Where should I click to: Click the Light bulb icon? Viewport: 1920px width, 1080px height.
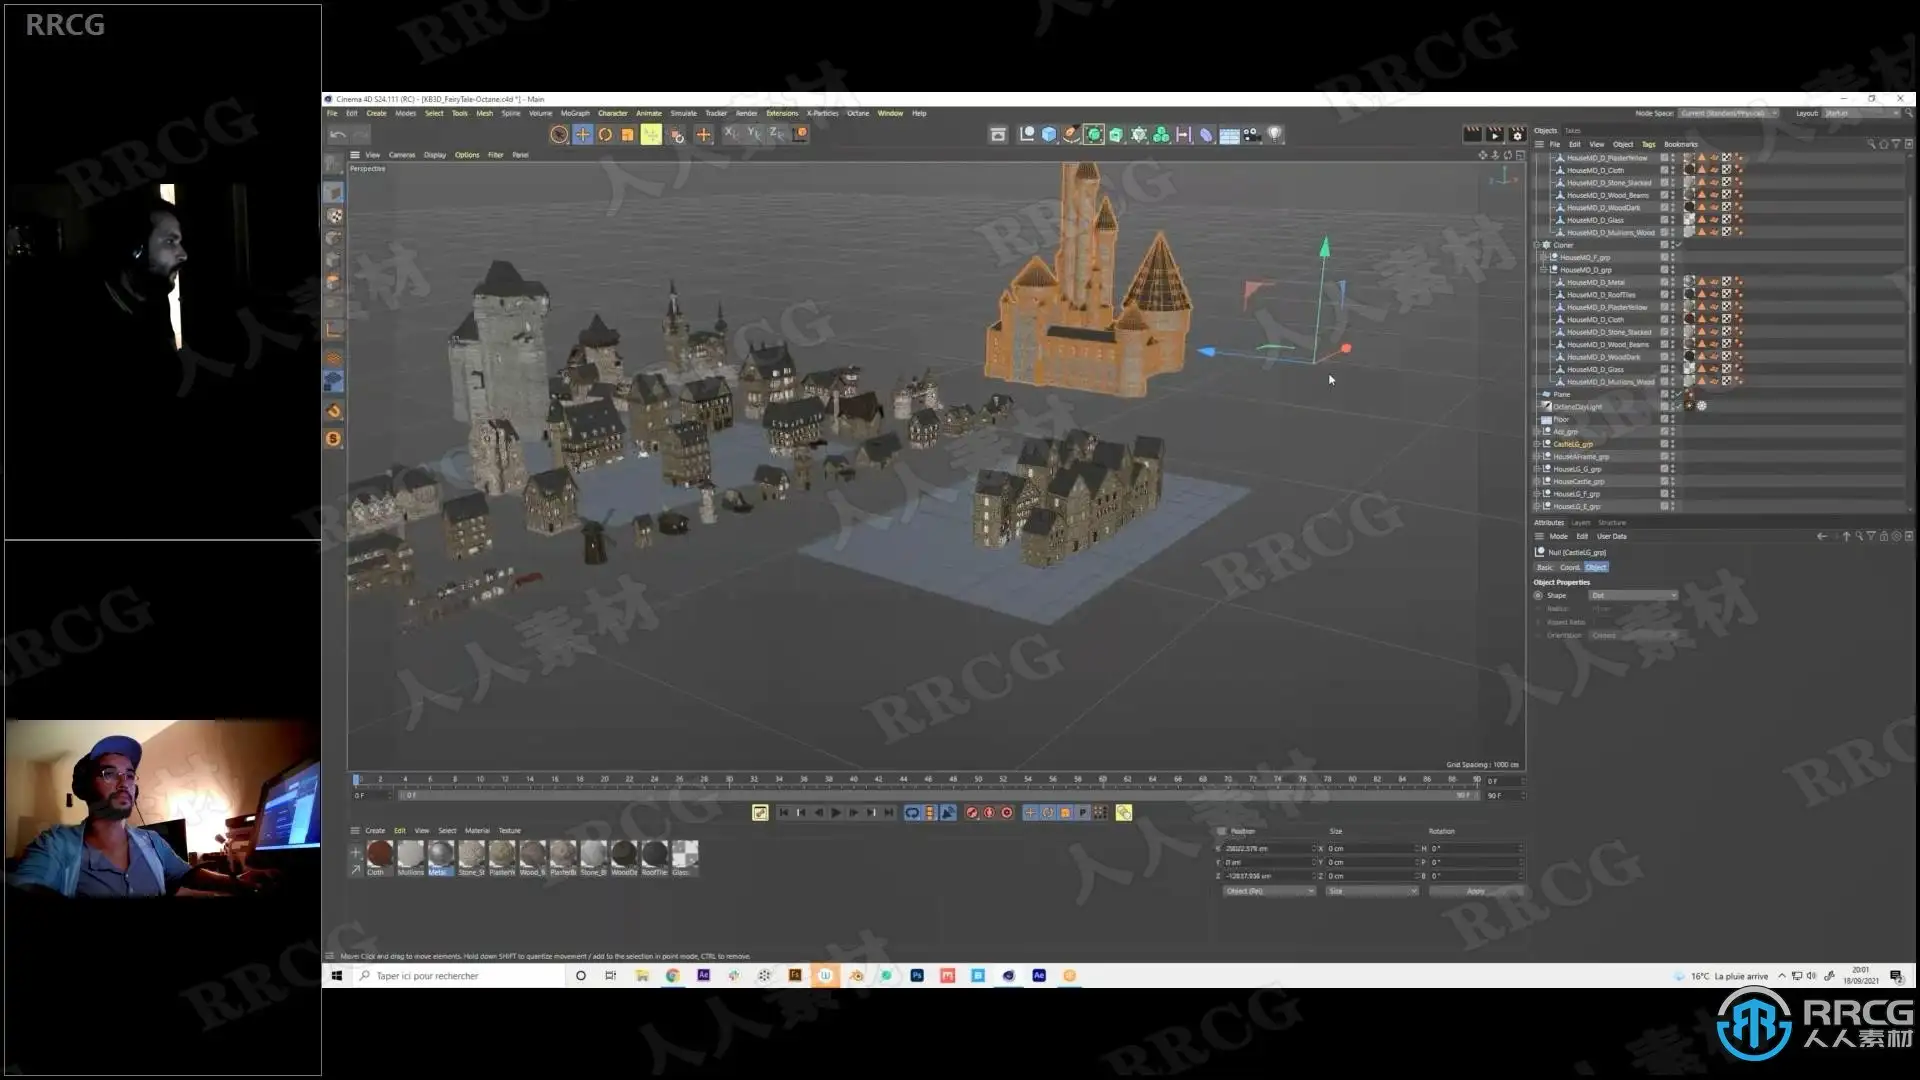coord(1275,134)
